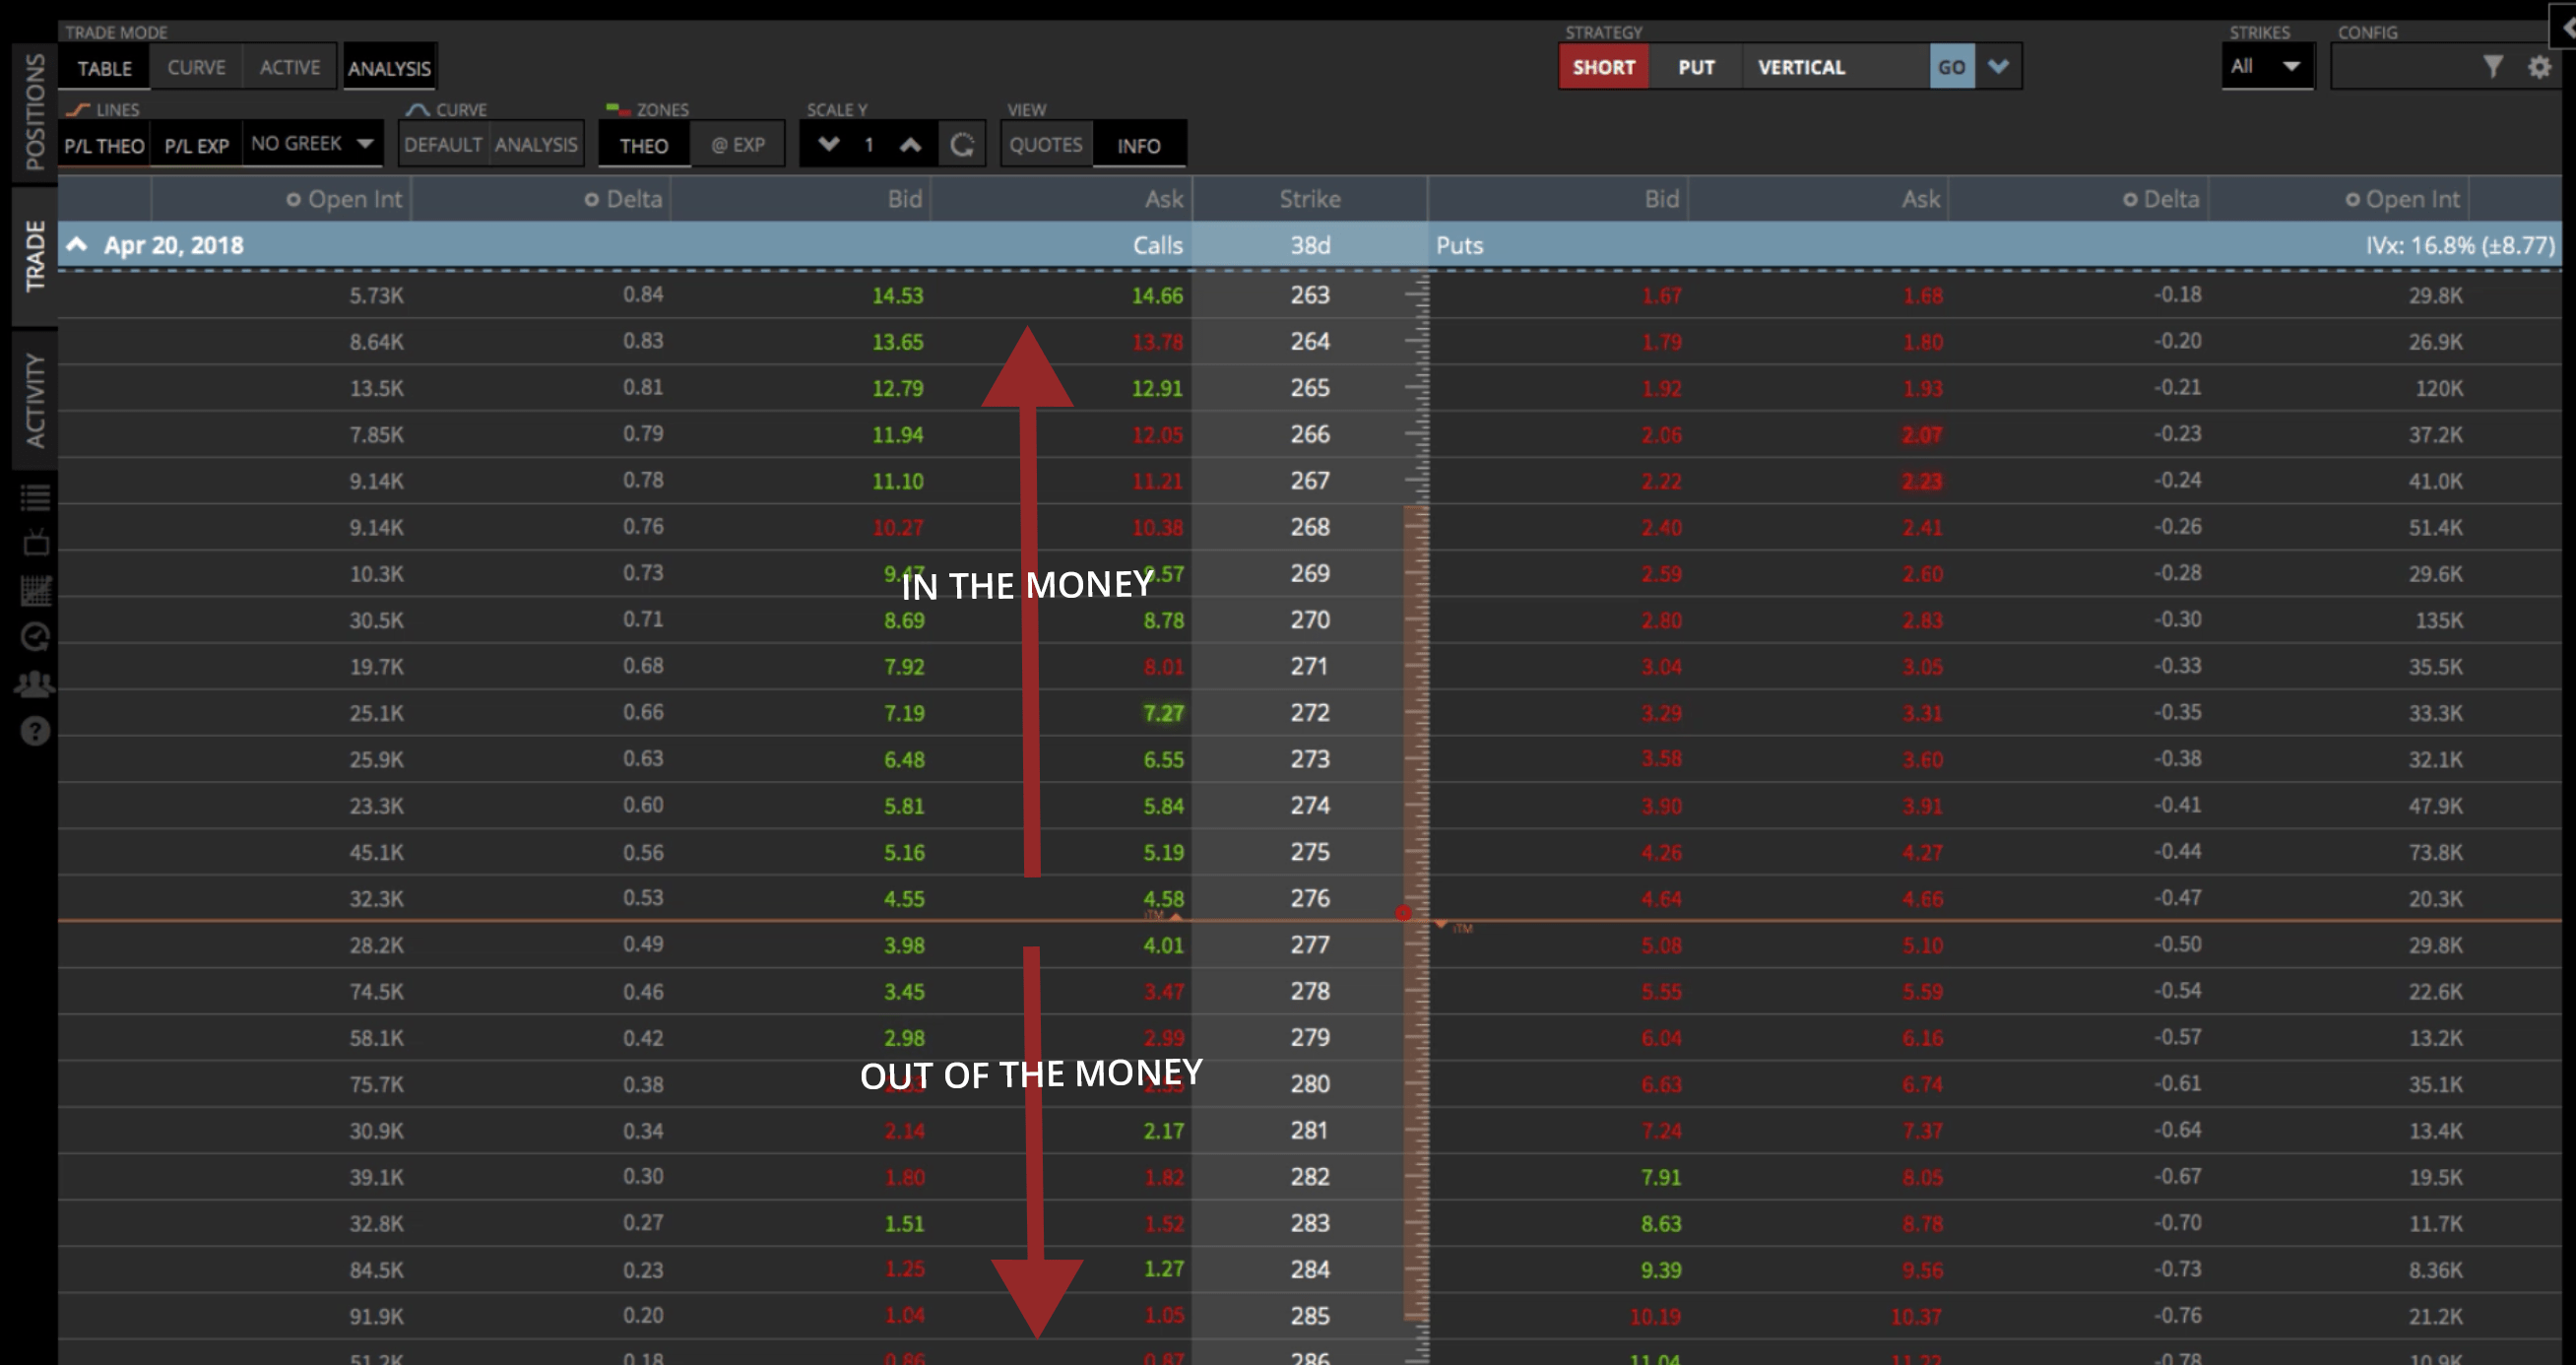Open puts Open Int column options
Screen dimensions: 2576x1365
click(2352, 200)
